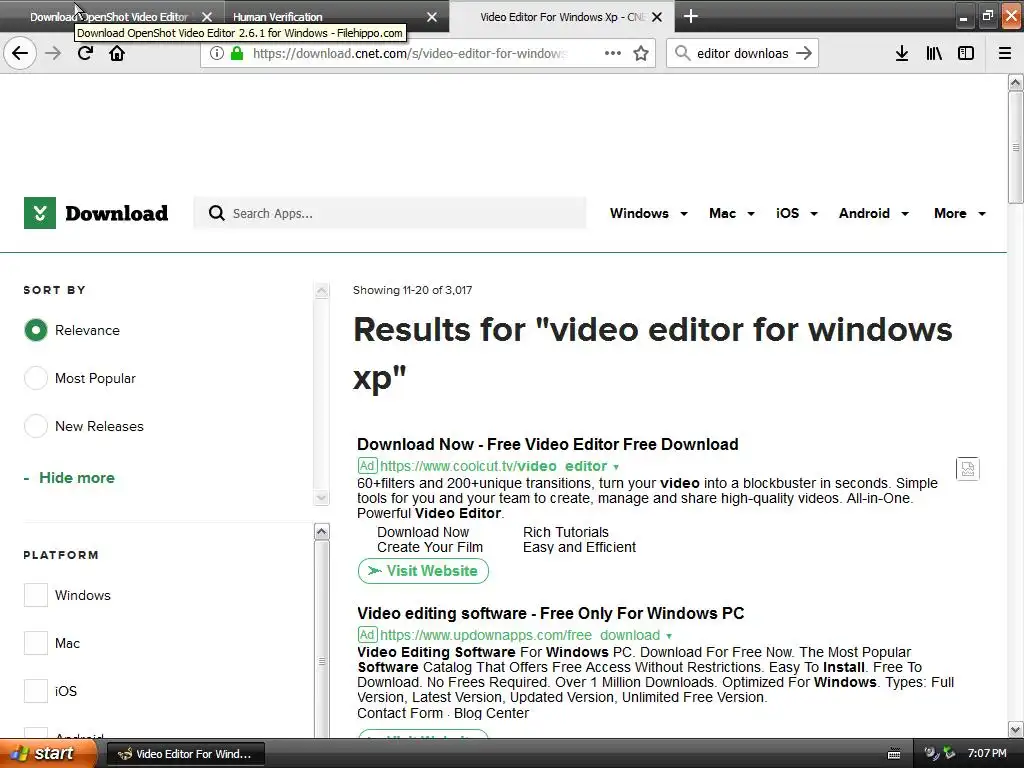Bookmark this page with the star icon
Image resolution: width=1024 pixels, height=768 pixels.
641,54
